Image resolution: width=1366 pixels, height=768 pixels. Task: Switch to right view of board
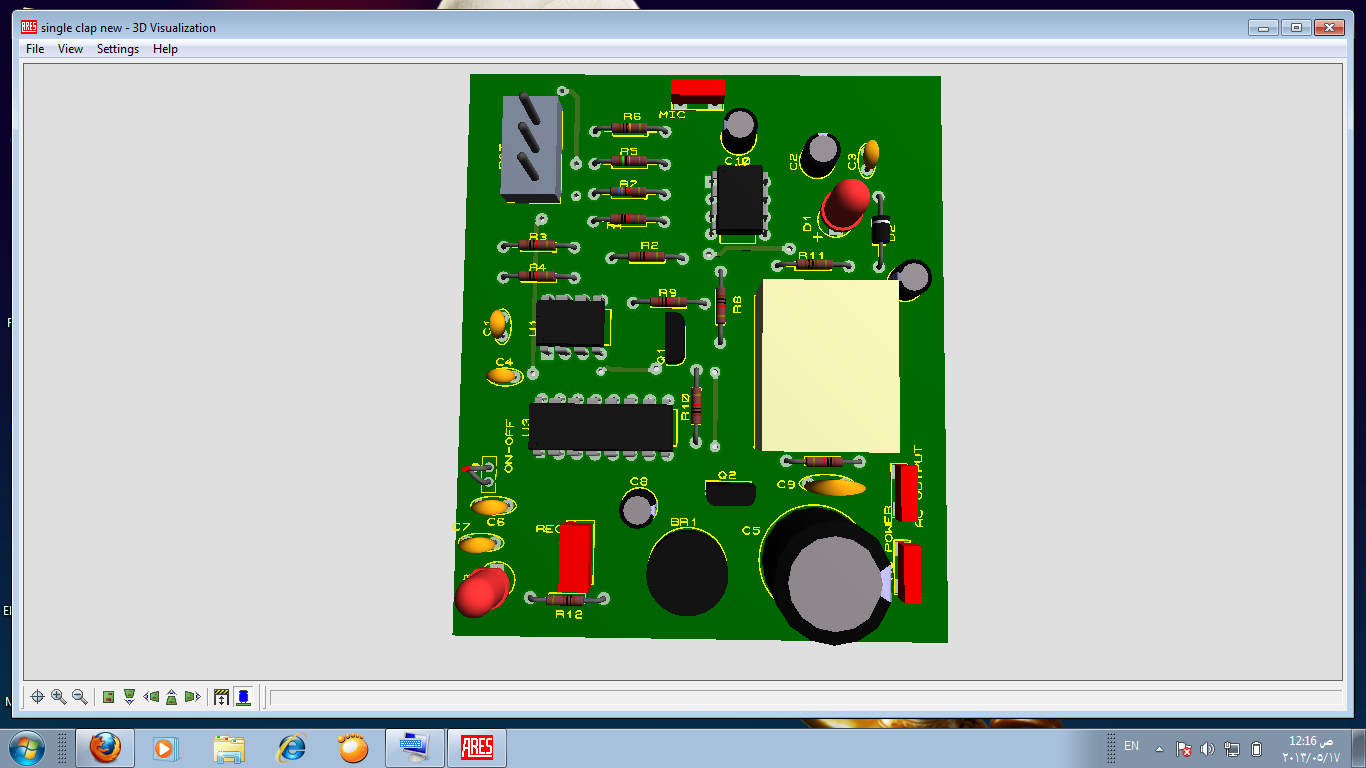192,697
